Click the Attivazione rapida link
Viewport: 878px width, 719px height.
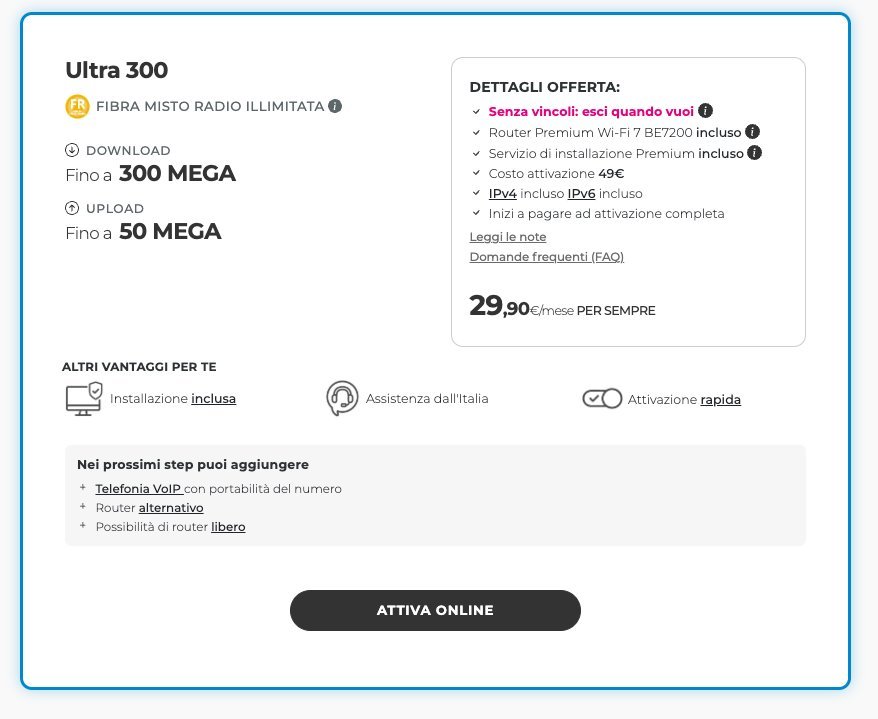click(x=720, y=399)
